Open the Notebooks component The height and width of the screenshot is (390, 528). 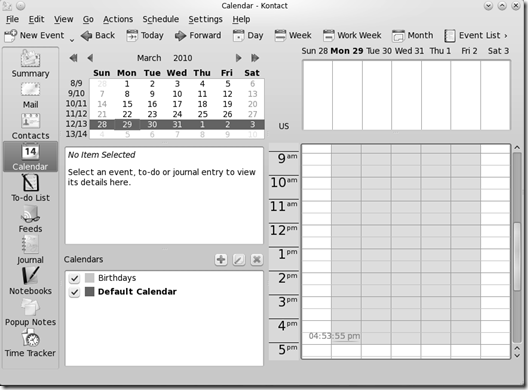(x=30, y=281)
